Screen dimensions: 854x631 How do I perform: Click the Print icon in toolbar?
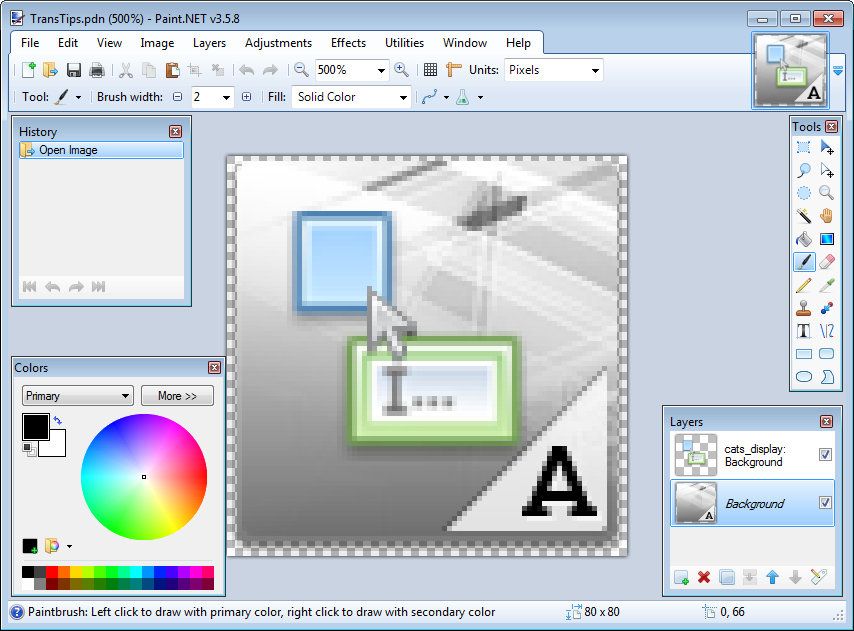[97, 70]
